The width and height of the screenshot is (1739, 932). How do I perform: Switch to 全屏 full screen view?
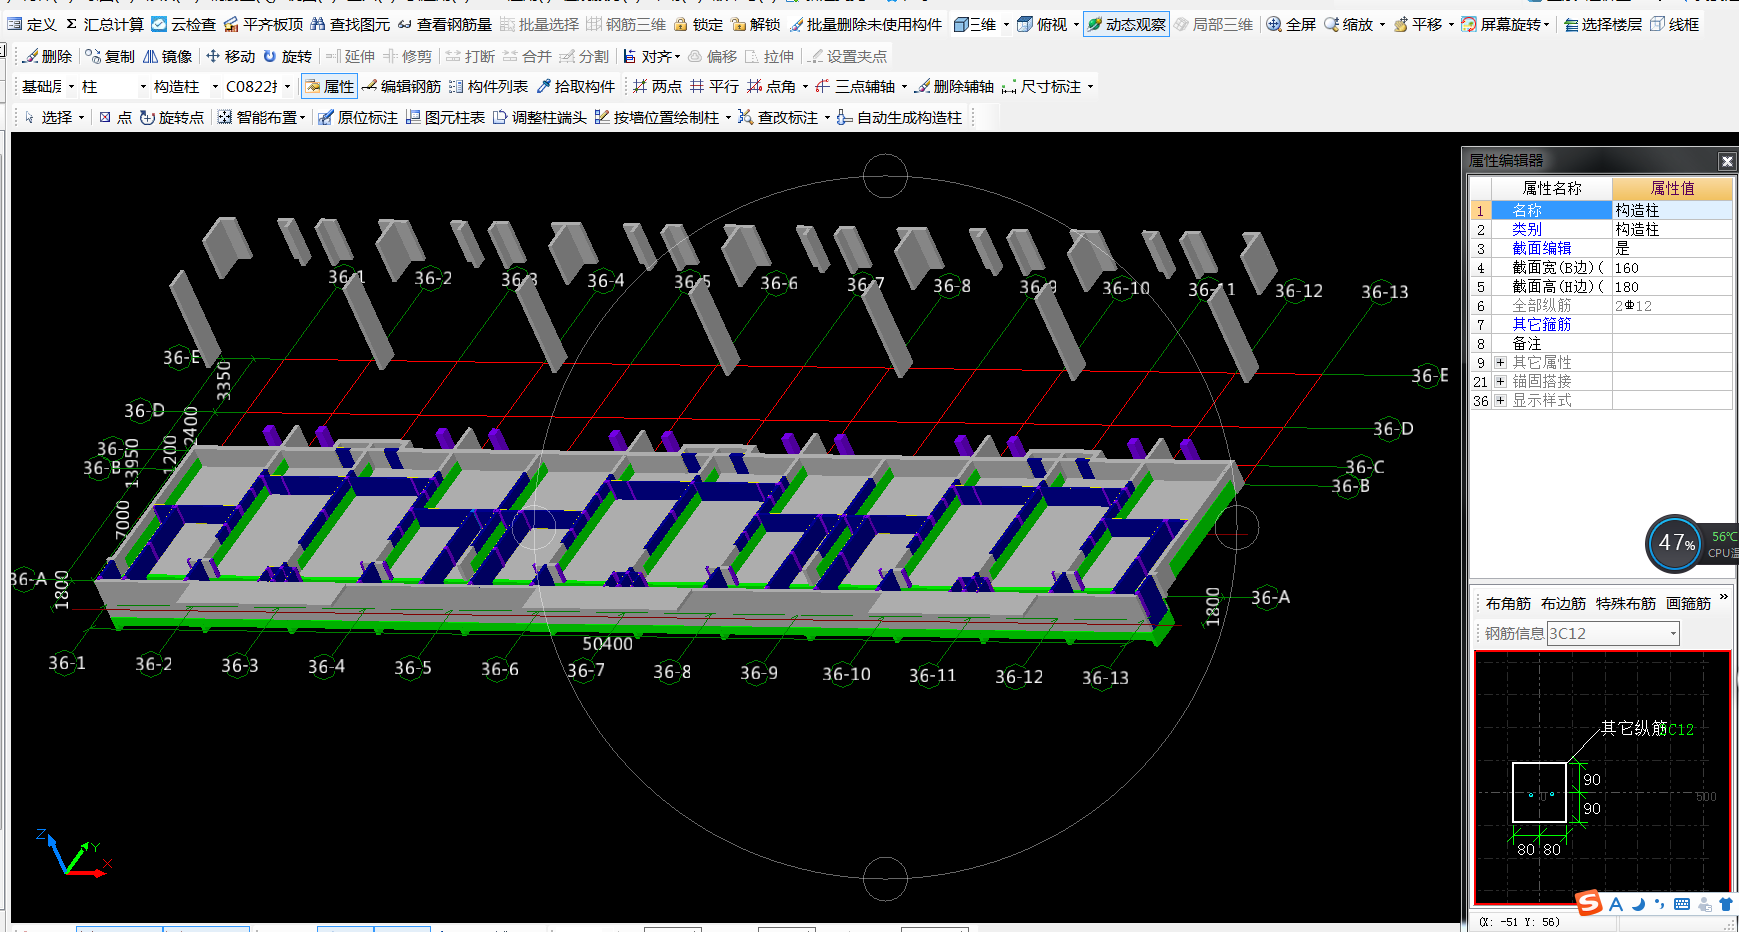1291,24
